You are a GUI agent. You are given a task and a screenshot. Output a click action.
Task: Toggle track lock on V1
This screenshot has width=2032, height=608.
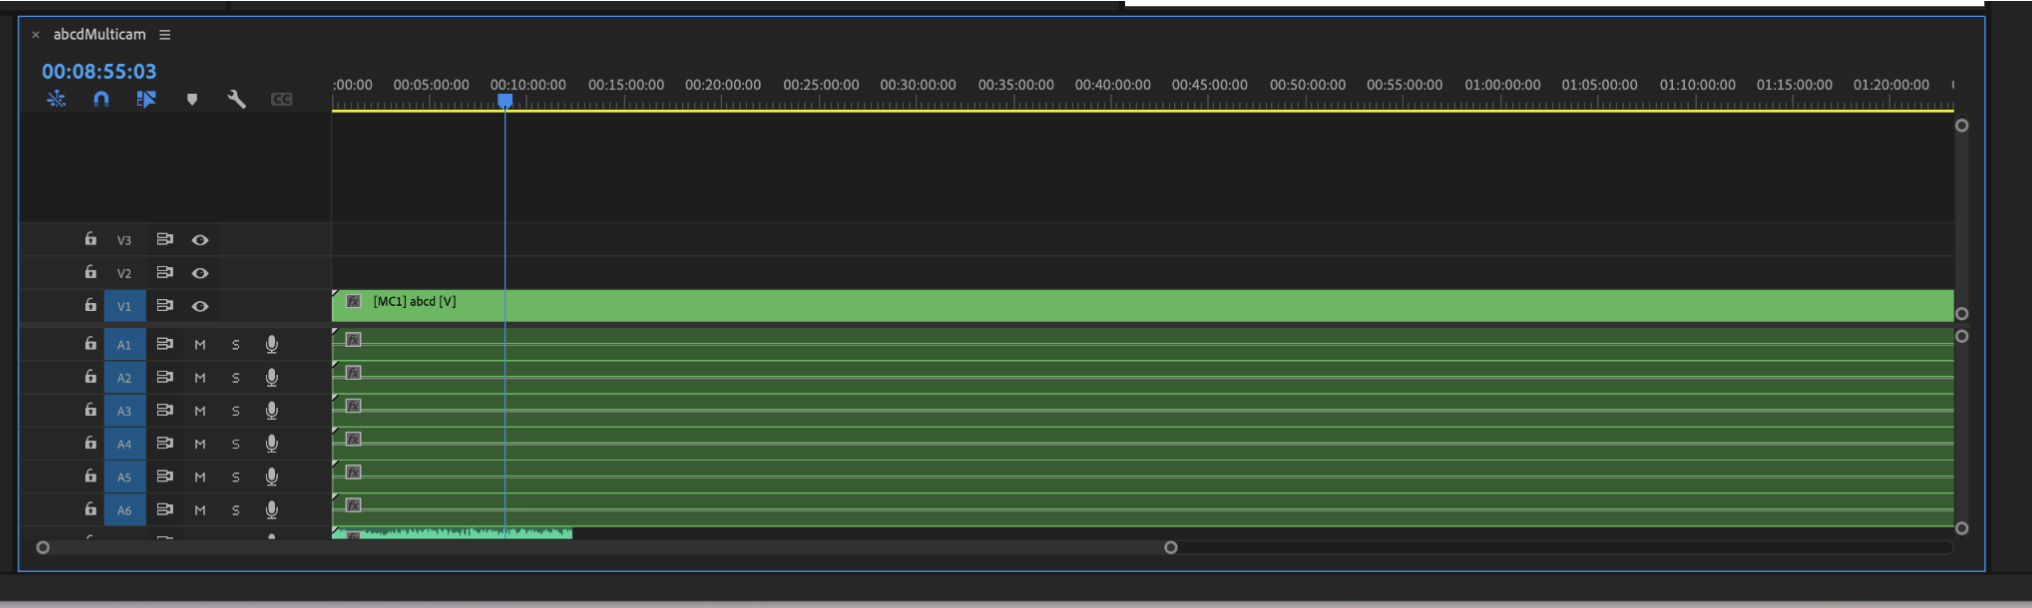click(x=90, y=305)
